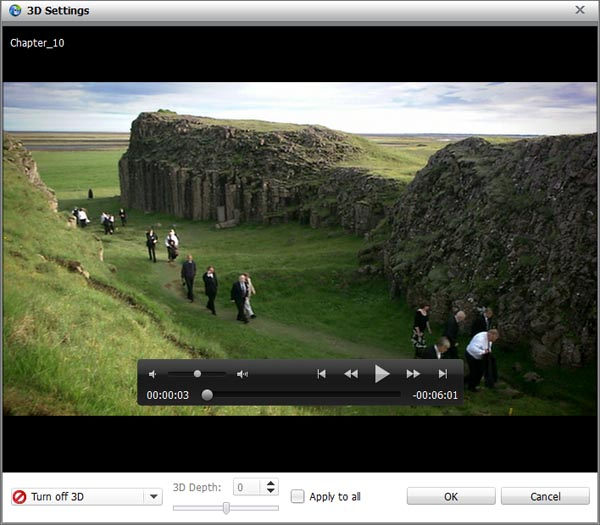Open the Turn off 3D mode dropdown
This screenshot has height=525, width=600.
coord(153,497)
